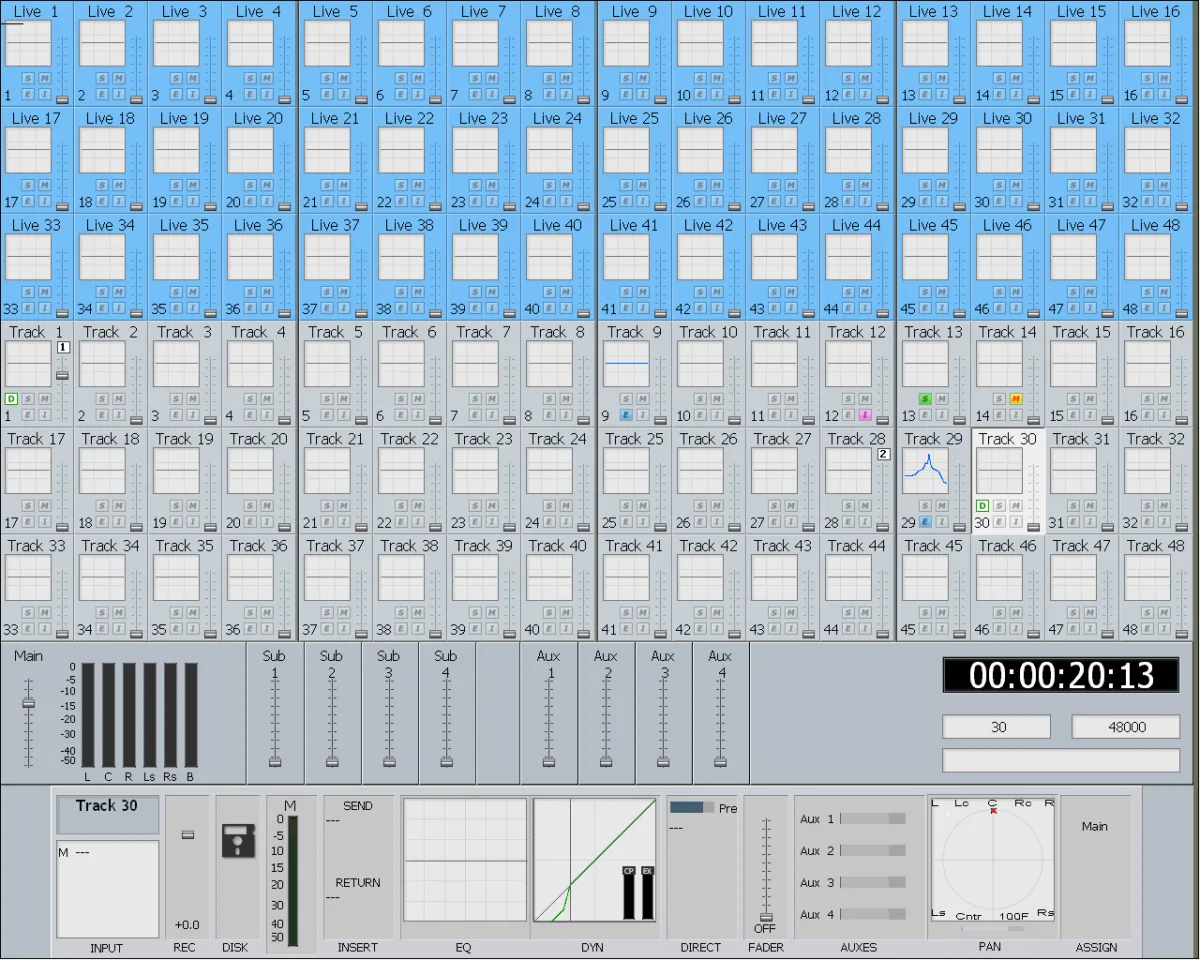Screen dimensions: 1200x960
Task: Click the blue EQ button on Track 9
Action: pos(626,415)
